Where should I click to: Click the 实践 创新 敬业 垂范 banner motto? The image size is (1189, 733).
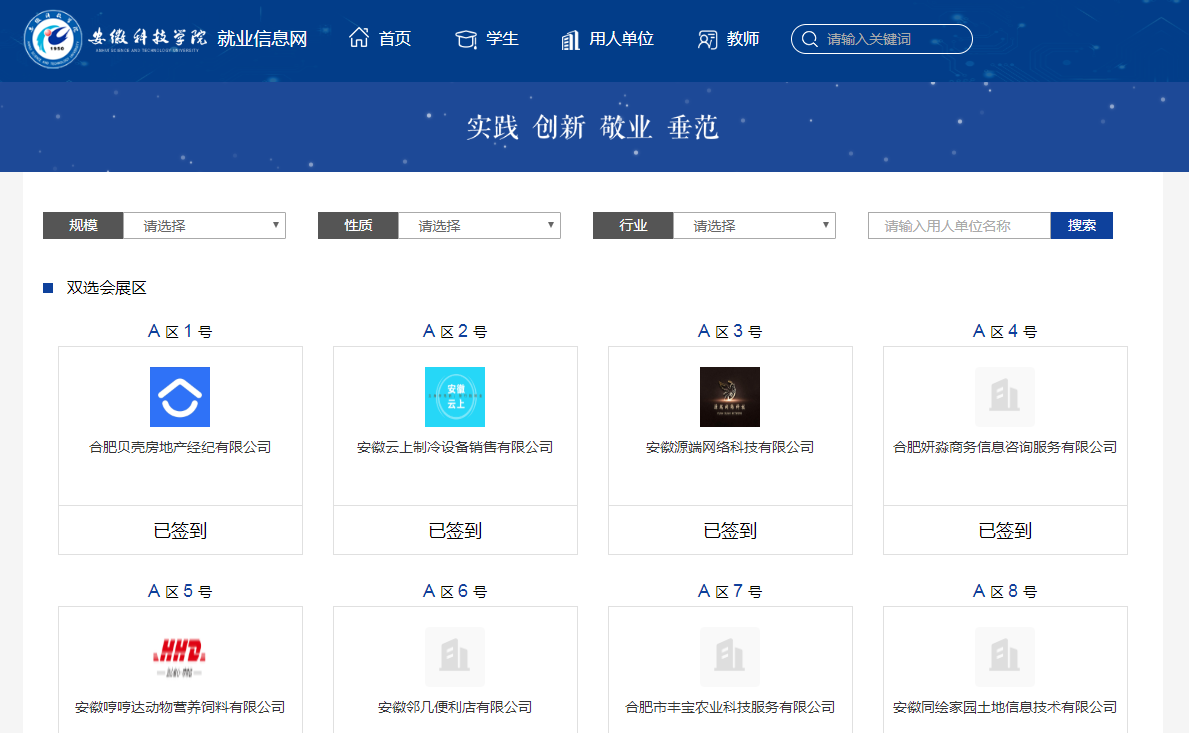tap(592, 127)
